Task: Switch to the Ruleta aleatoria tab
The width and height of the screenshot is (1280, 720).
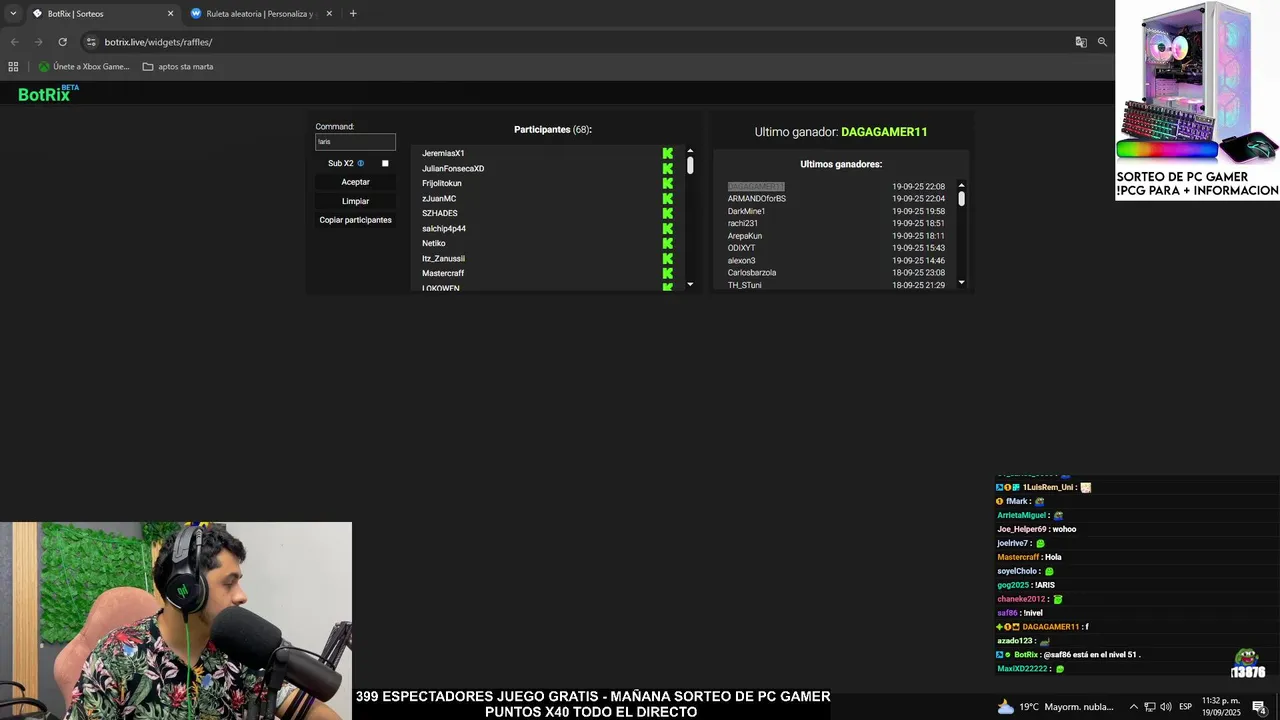Action: pyautogui.click(x=260, y=14)
